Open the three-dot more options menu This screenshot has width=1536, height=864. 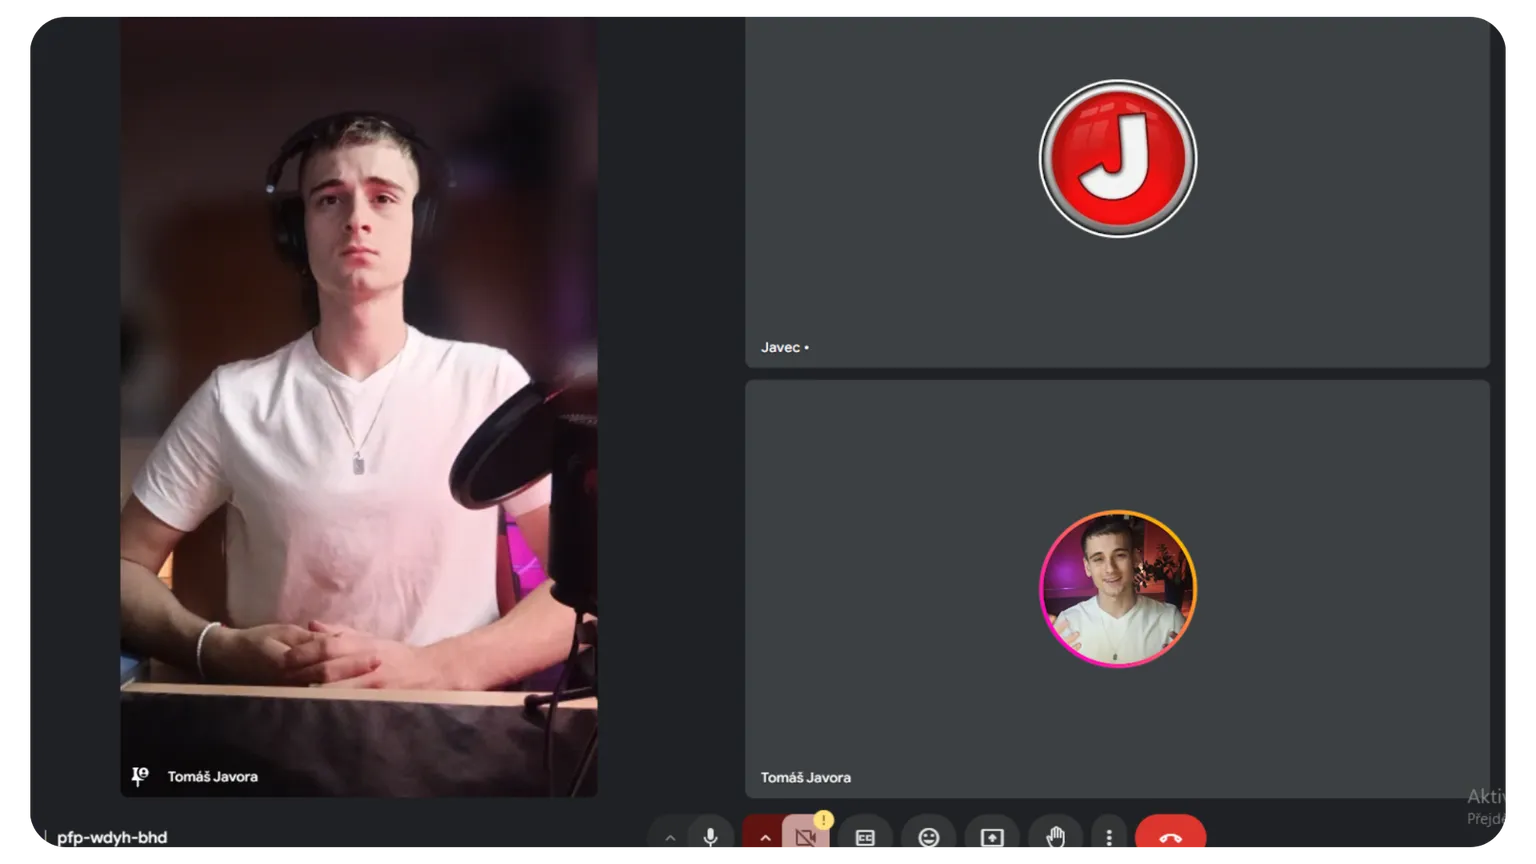1109,838
